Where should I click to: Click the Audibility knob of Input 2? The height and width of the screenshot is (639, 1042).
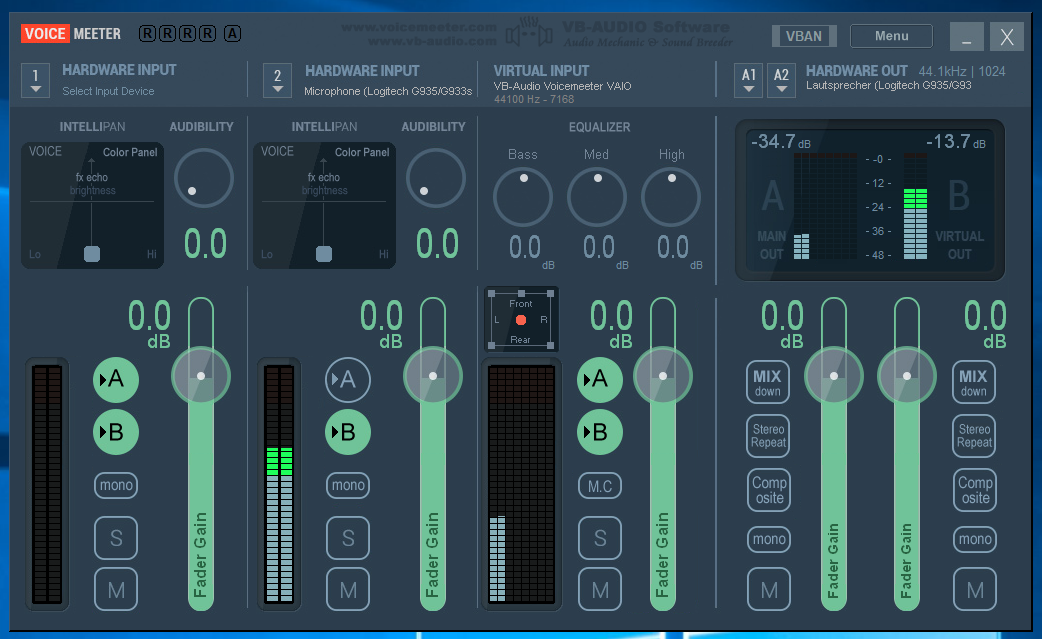(x=435, y=178)
